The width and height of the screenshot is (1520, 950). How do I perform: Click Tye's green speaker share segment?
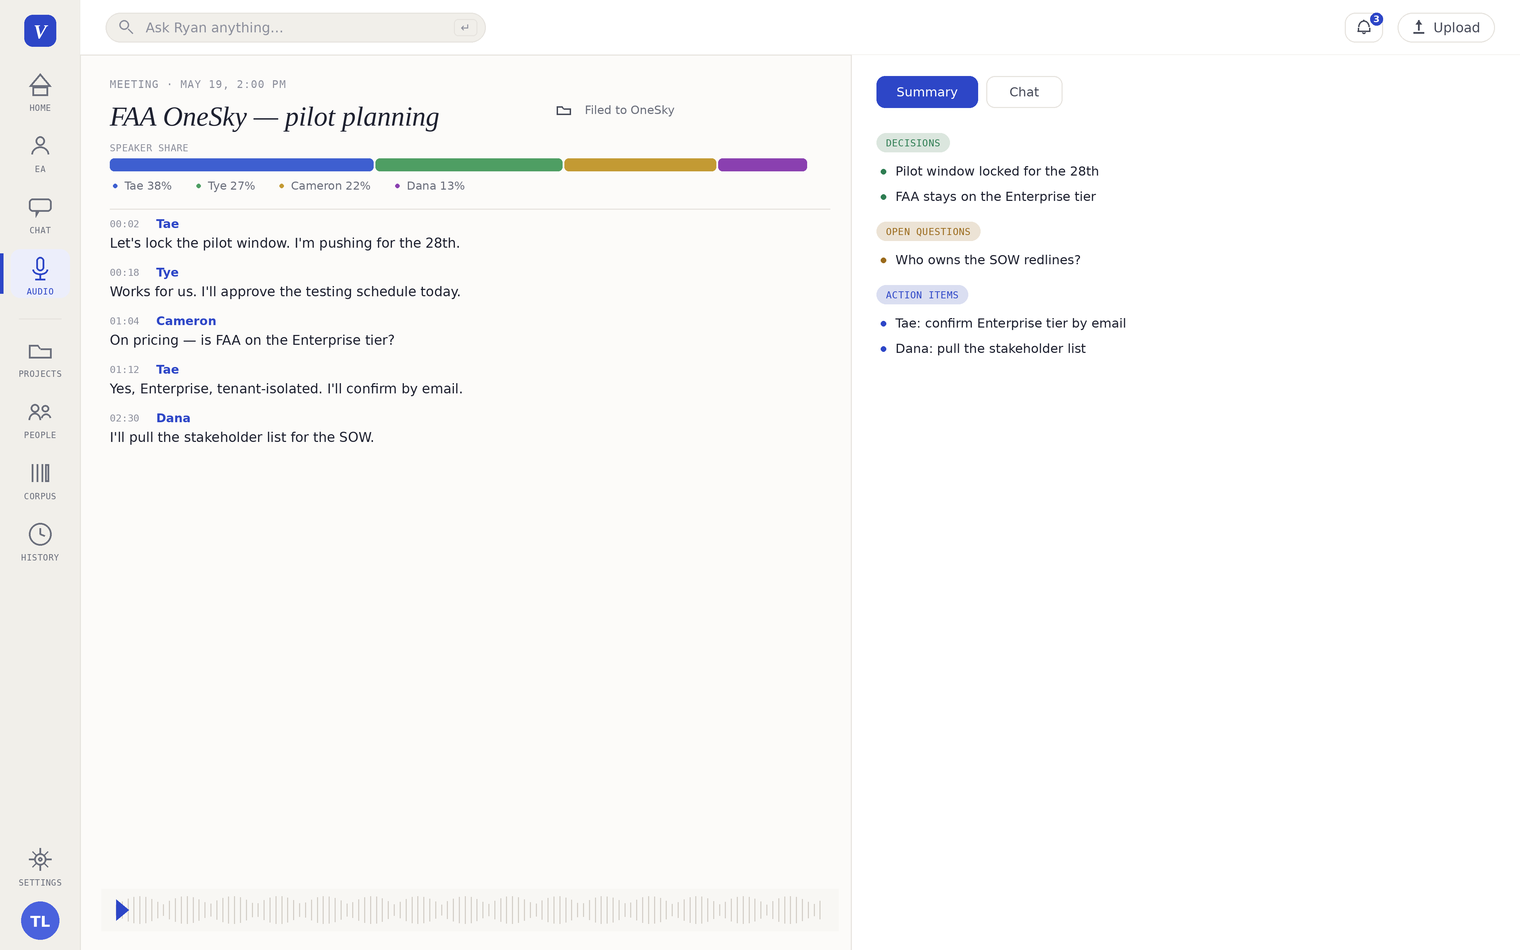pyautogui.click(x=469, y=165)
